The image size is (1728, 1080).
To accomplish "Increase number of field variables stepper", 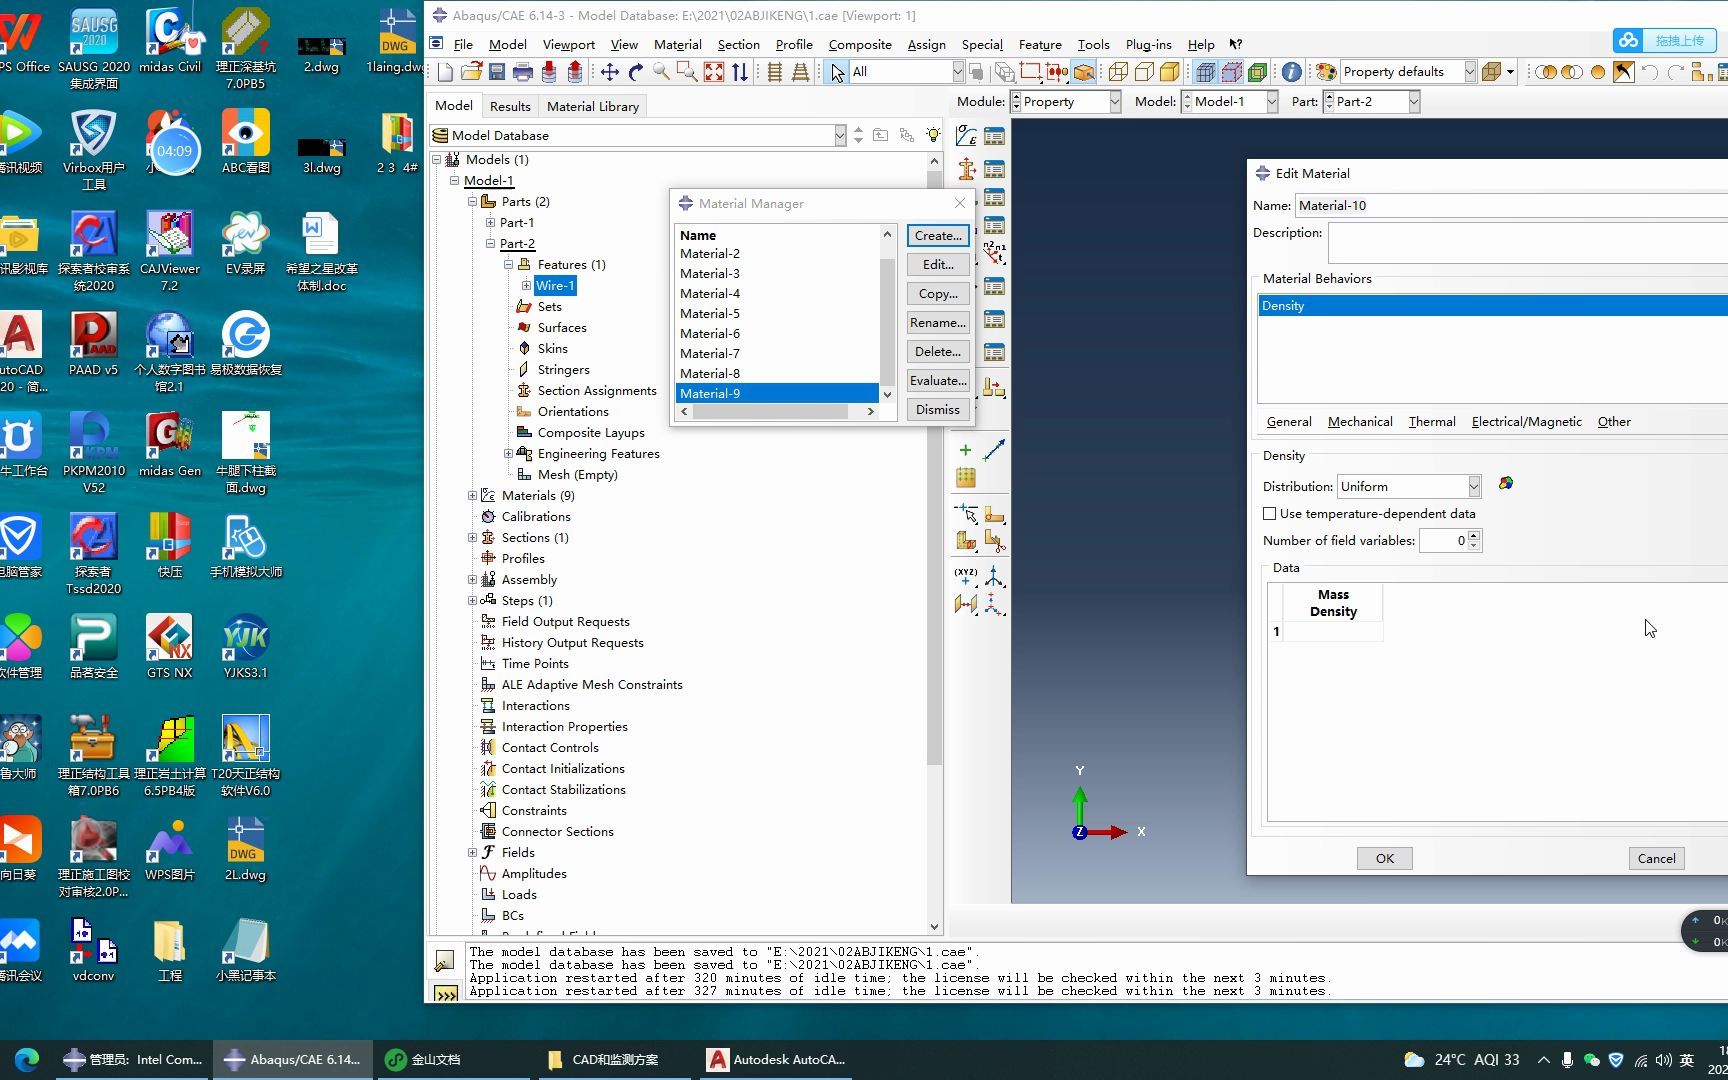I will [1475, 536].
